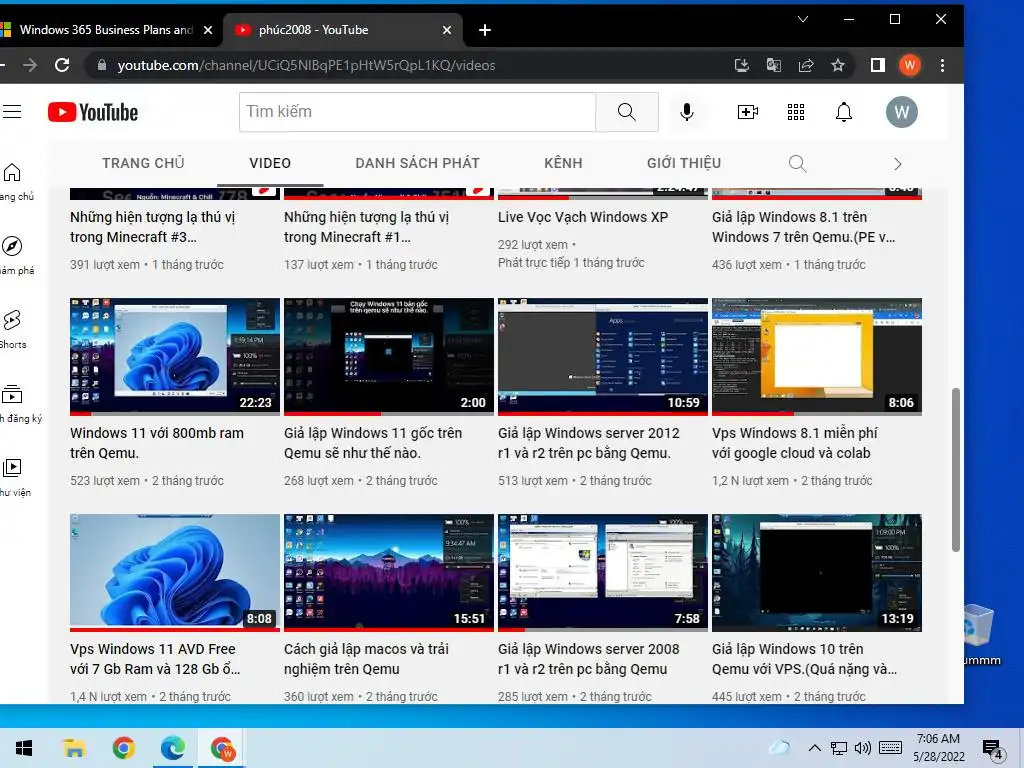Click the address bar URL
The image size is (1024, 768).
point(306,65)
